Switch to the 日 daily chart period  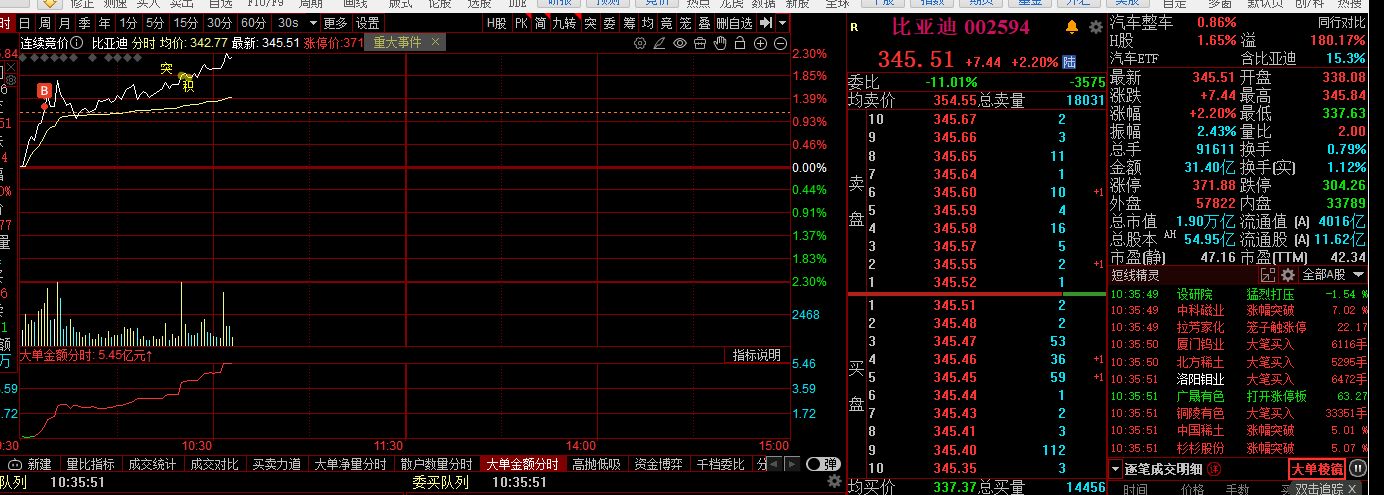pos(26,23)
